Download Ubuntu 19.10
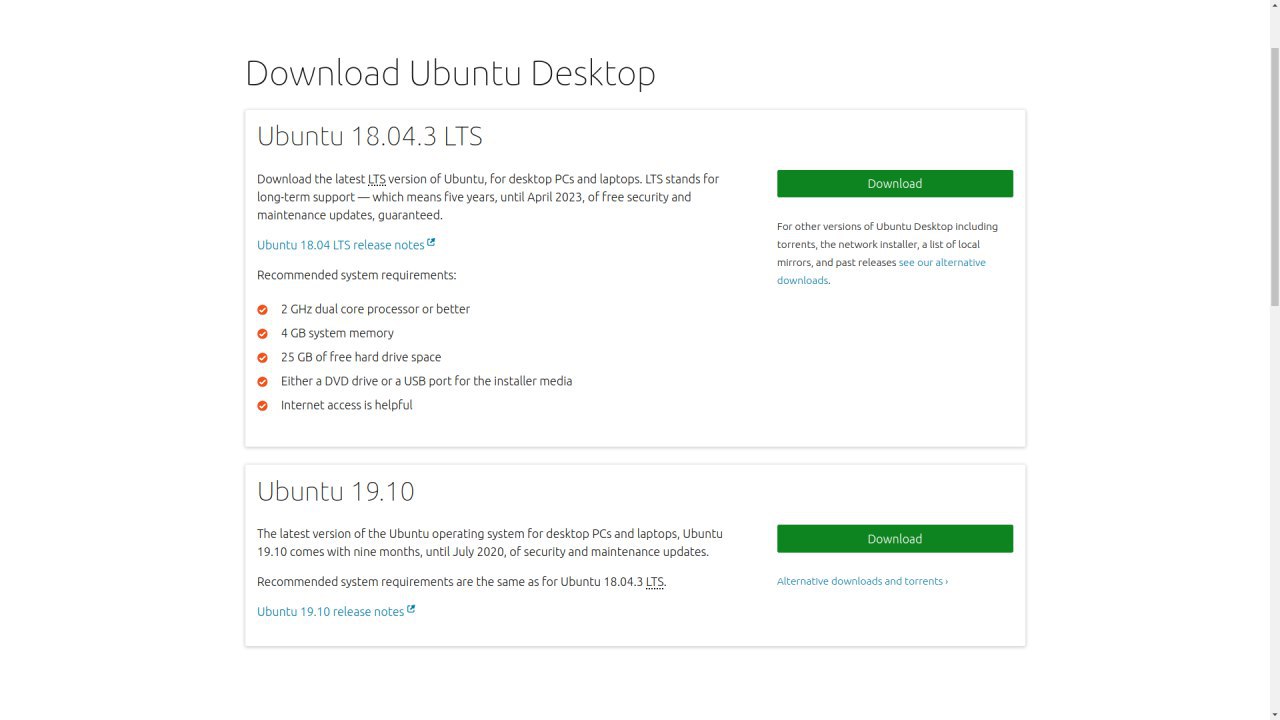 (895, 538)
